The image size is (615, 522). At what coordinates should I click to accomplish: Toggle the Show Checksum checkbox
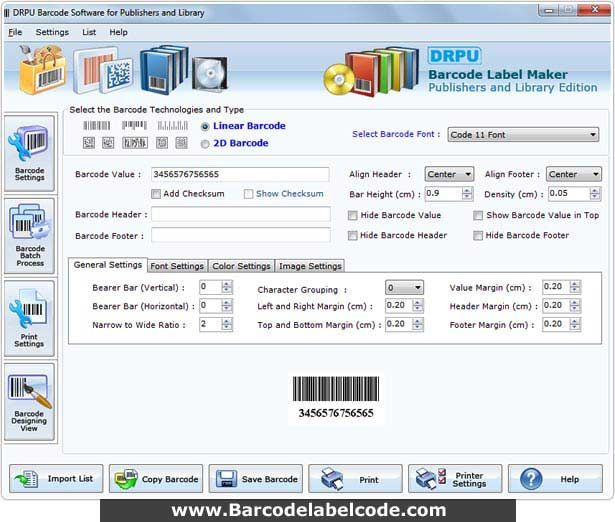tap(248, 194)
